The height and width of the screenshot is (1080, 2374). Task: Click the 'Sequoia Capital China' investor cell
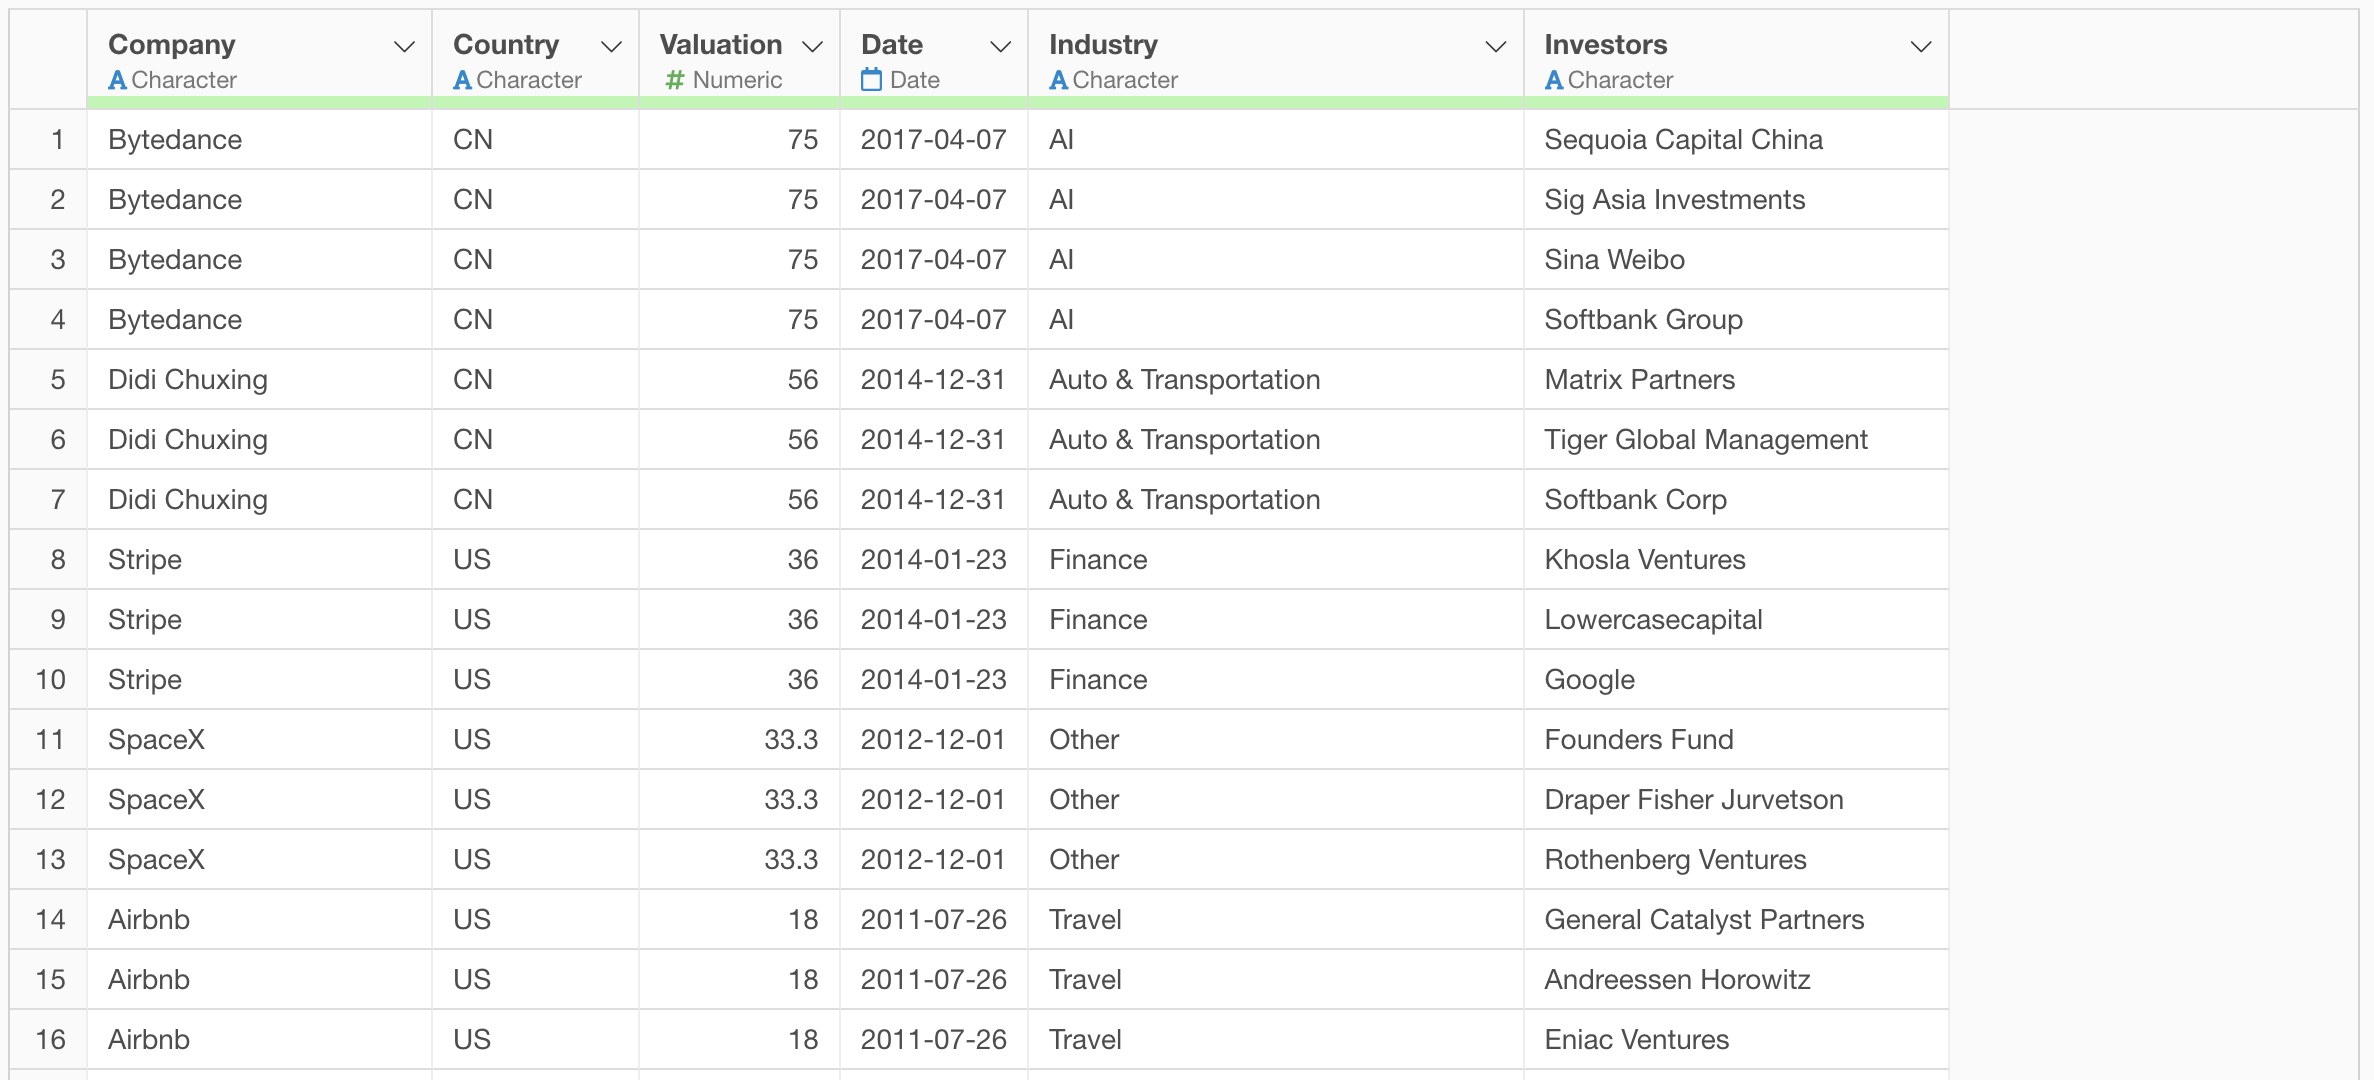1736,140
